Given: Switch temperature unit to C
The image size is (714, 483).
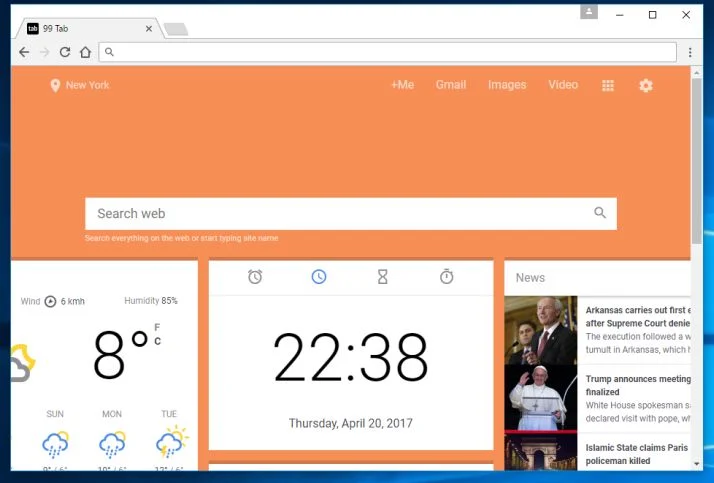Looking at the screenshot, I should coord(157,341).
